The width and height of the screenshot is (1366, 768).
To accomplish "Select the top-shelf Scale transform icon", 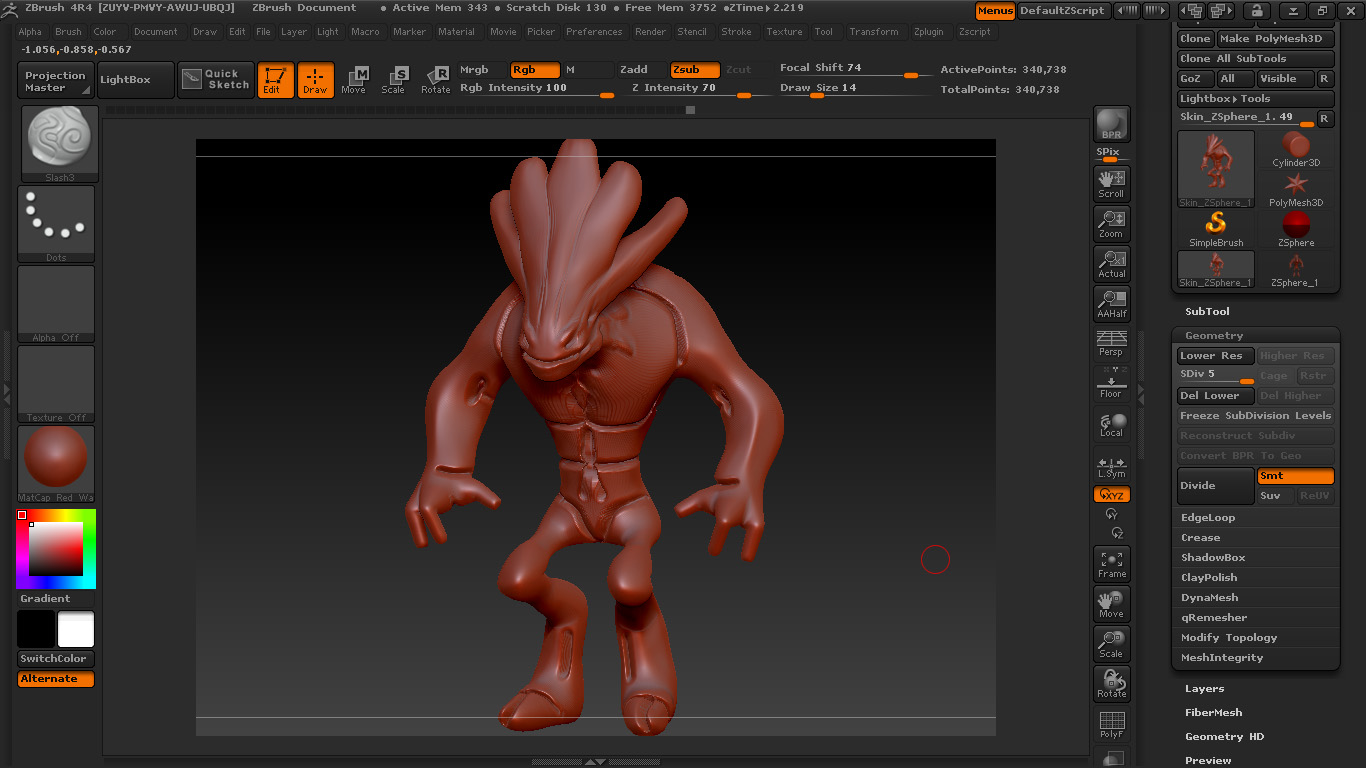I will pyautogui.click(x=394, y=80).
